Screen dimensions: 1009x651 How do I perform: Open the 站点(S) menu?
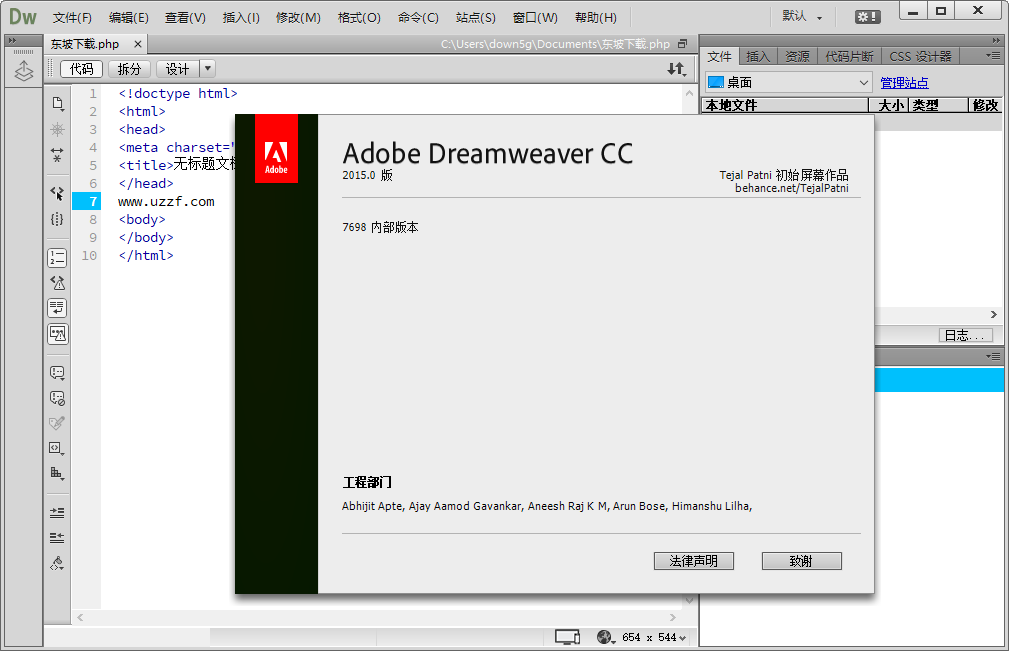pos(476,17)
